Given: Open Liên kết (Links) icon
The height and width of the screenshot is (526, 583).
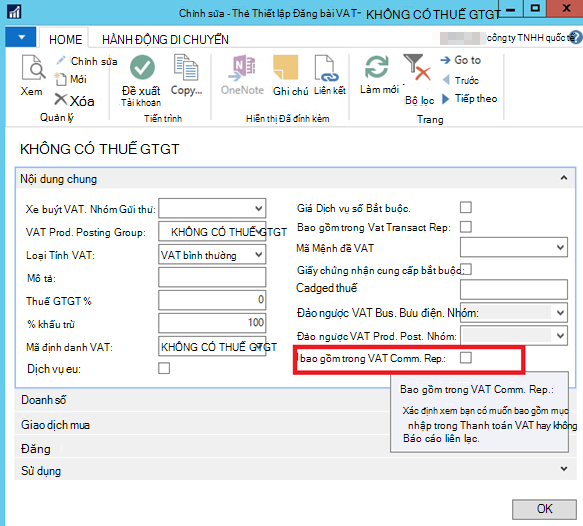Looking at the screenshot, I should point(326,68).
